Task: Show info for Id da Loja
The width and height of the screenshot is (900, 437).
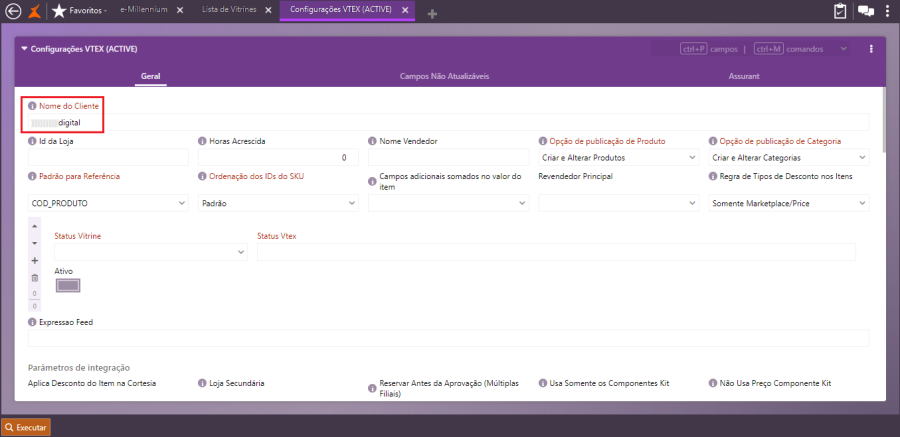Action: click(32, 141)
